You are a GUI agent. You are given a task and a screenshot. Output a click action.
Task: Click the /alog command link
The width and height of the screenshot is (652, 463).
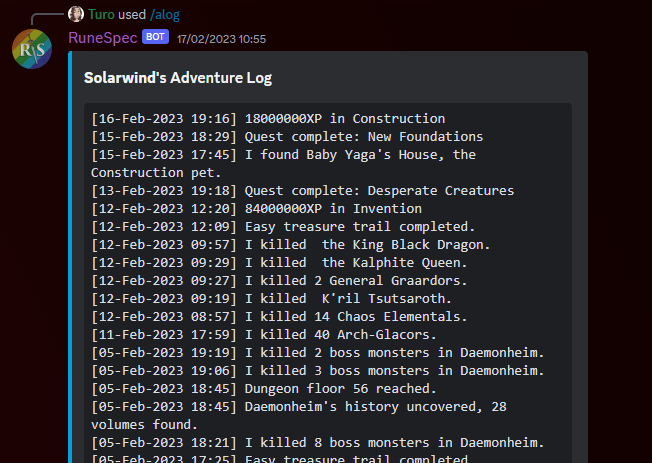pyautogui.click(x=165, y=15)
